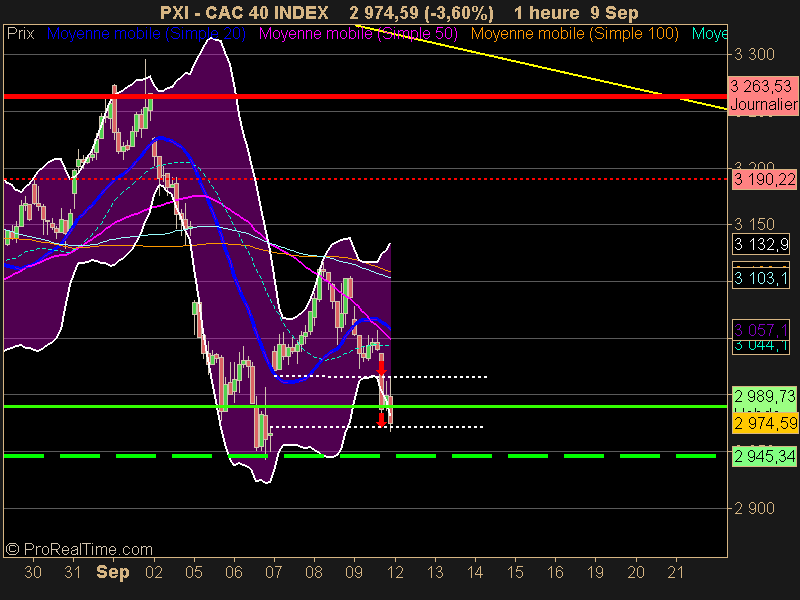This screenshot has width=800, height=600.
Task: Click the cyan '3 103,1' price label
Action: pyautogui.click(x=761, y=279)
